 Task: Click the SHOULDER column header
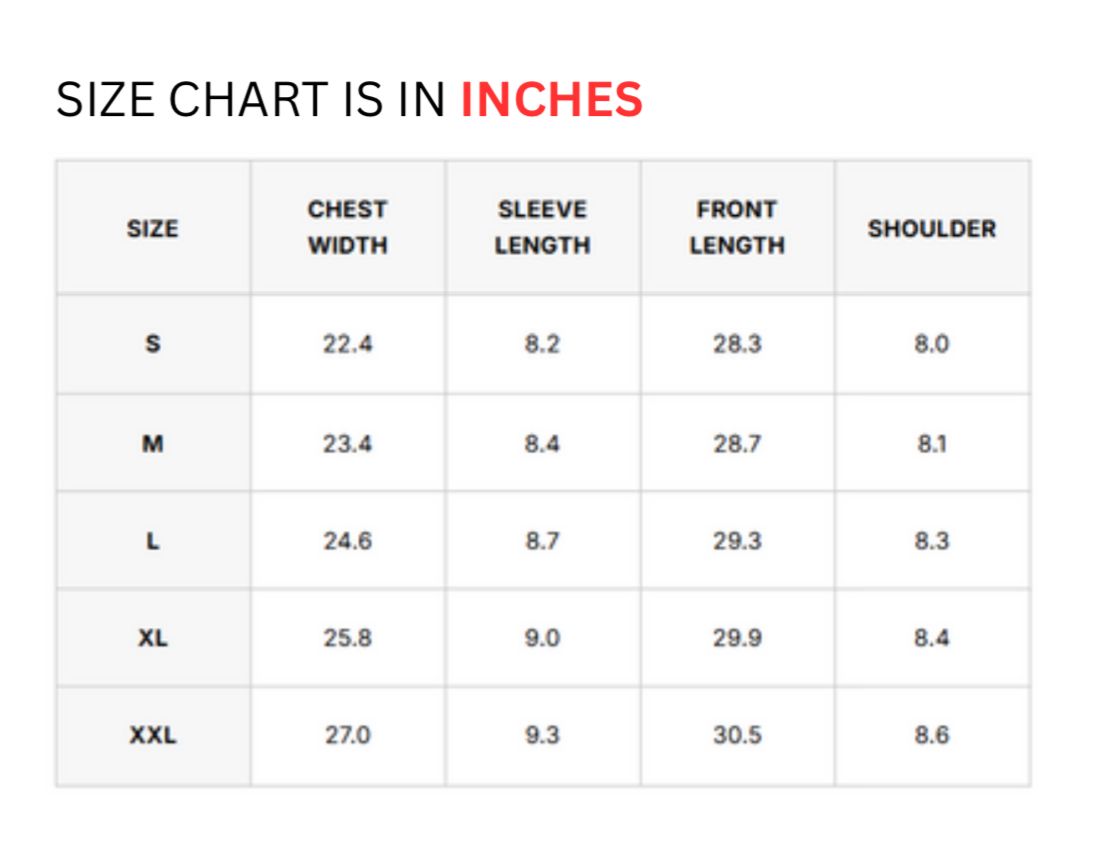932,229
